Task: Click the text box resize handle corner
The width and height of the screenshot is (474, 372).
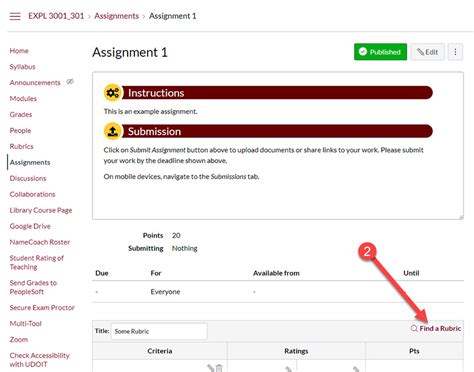Action: (x=461, y=217)
